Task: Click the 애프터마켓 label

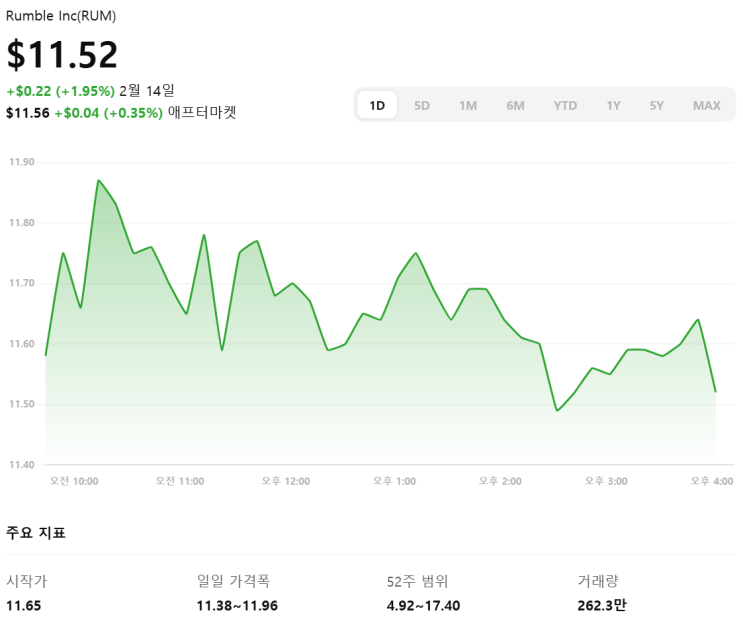Action: tap(202, 112)
